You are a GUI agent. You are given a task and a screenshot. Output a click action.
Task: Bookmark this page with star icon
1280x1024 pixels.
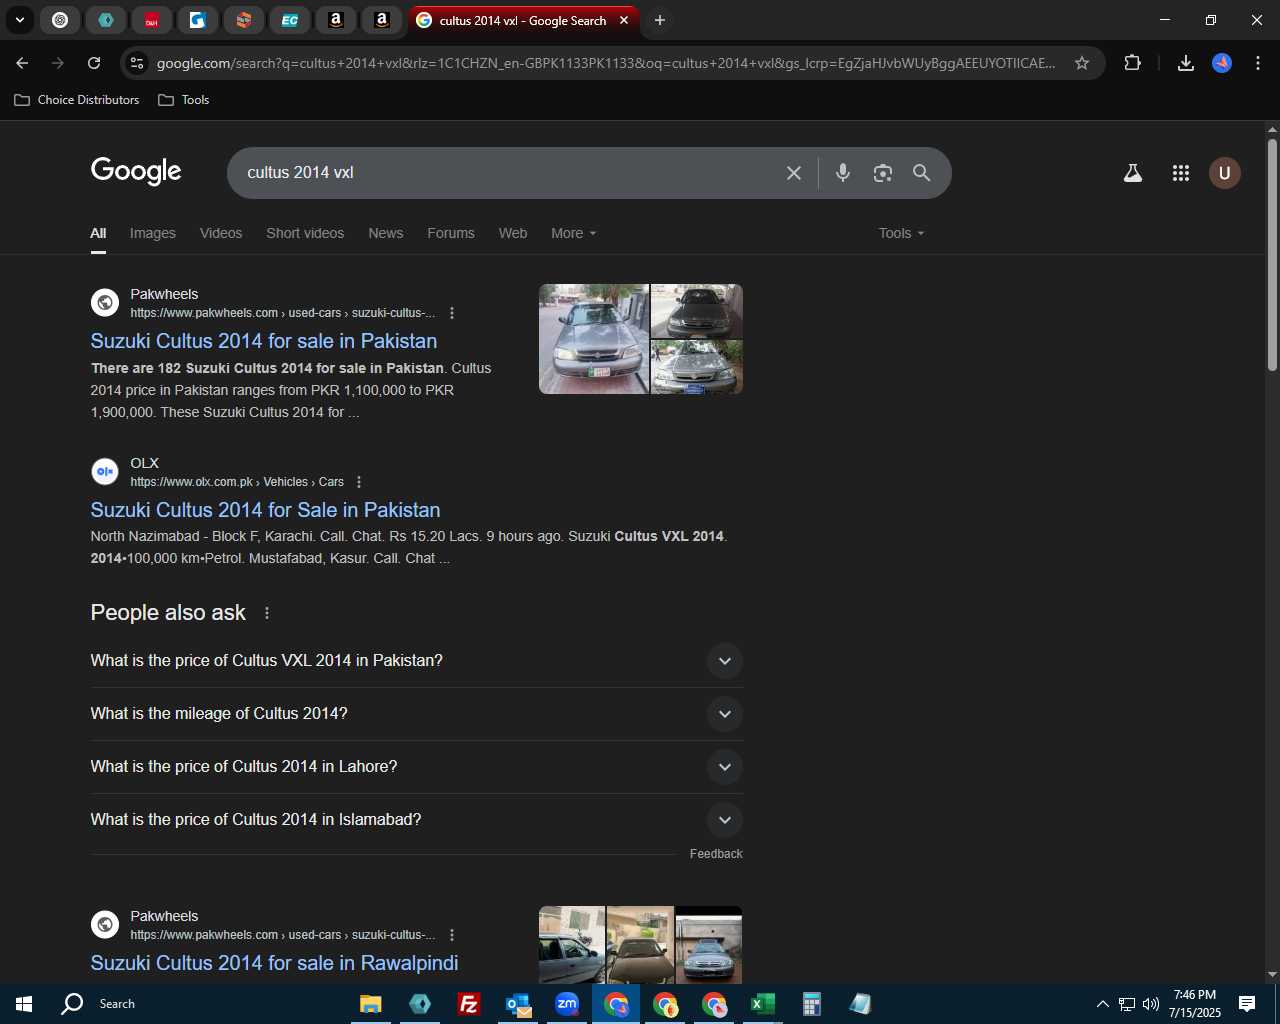1082,63
